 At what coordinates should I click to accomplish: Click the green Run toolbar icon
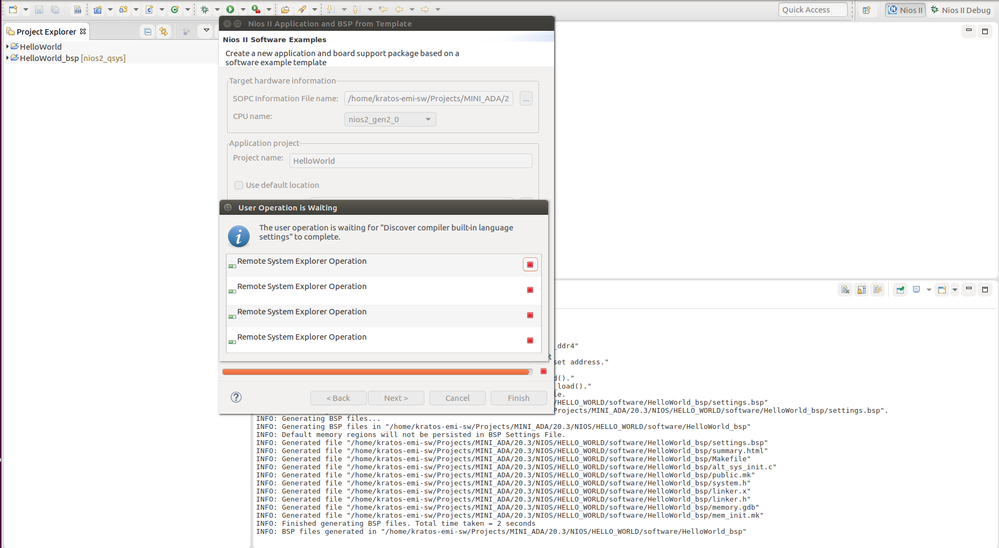(x=230, y=10)
